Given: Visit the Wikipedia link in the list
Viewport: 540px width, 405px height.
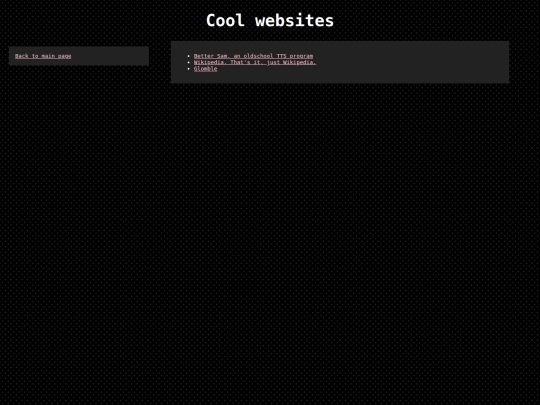Looking at the screenshot, I should coord(255,62).
